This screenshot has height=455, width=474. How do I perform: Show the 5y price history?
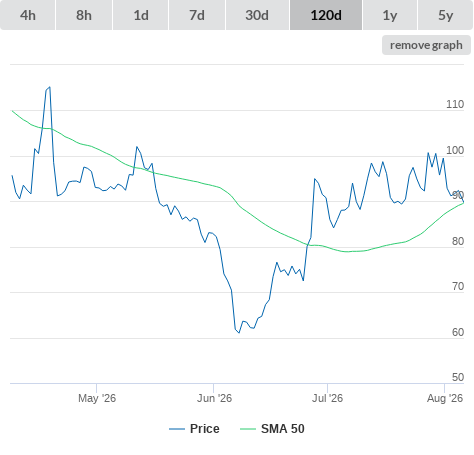tap(445, 15)
